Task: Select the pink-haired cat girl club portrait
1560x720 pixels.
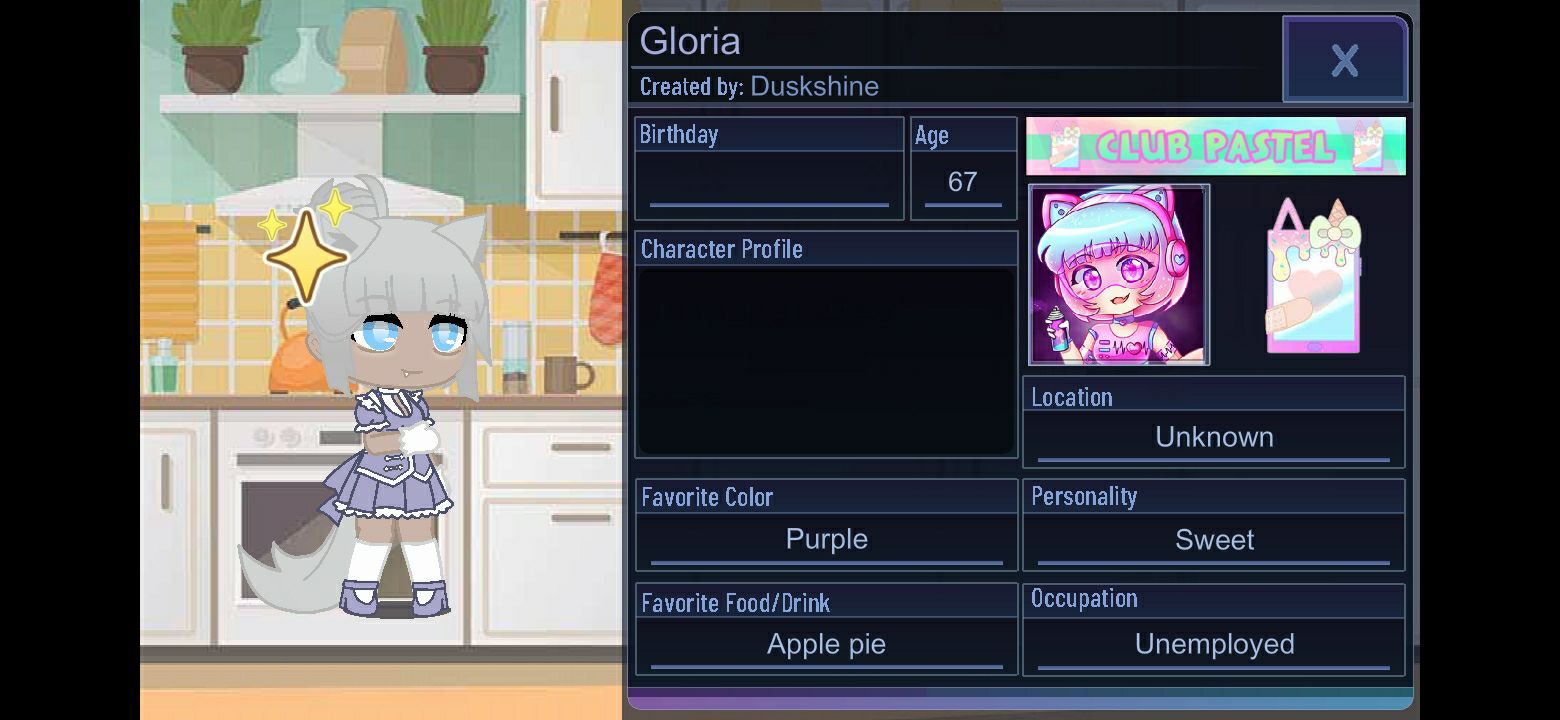Action: [x=1119, y=275]
